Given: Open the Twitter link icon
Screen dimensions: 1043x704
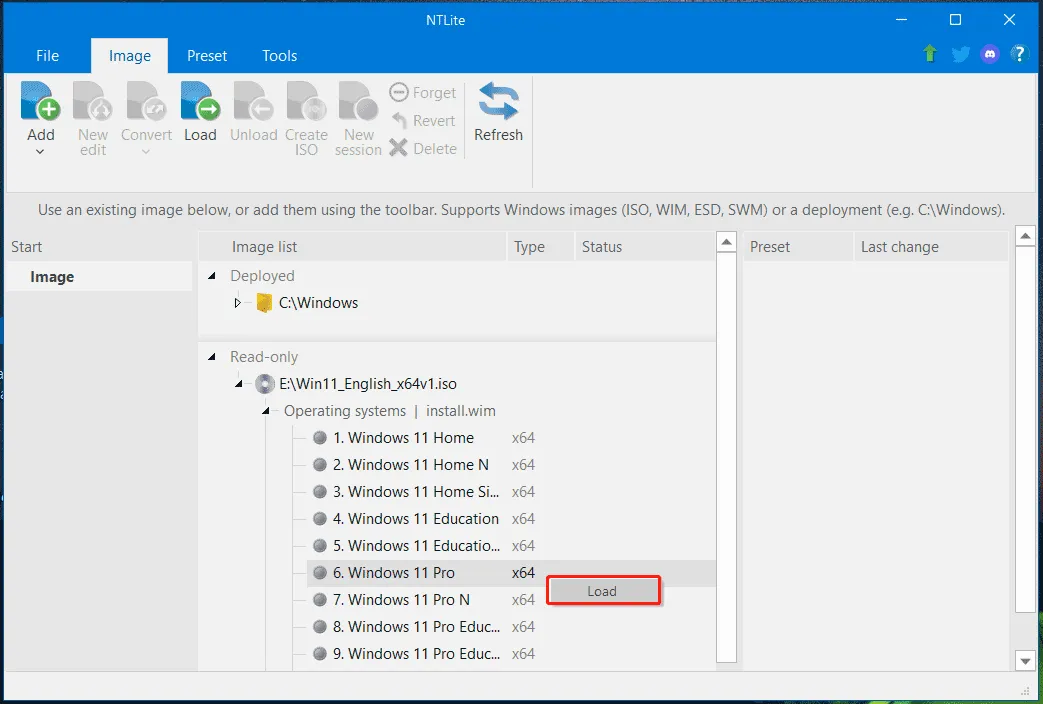Looking at the screenshot, I should click(961, 54).
